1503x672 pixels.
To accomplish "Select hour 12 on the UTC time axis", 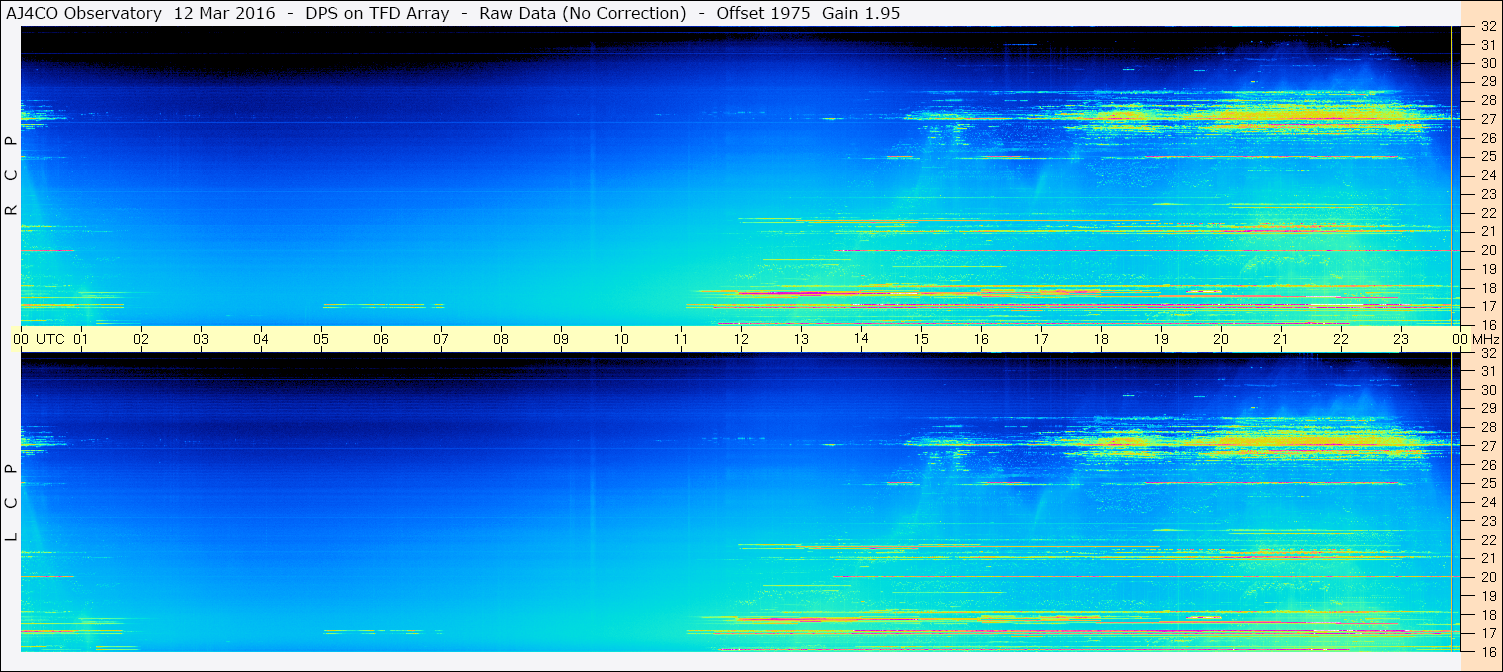I will 741,339.
